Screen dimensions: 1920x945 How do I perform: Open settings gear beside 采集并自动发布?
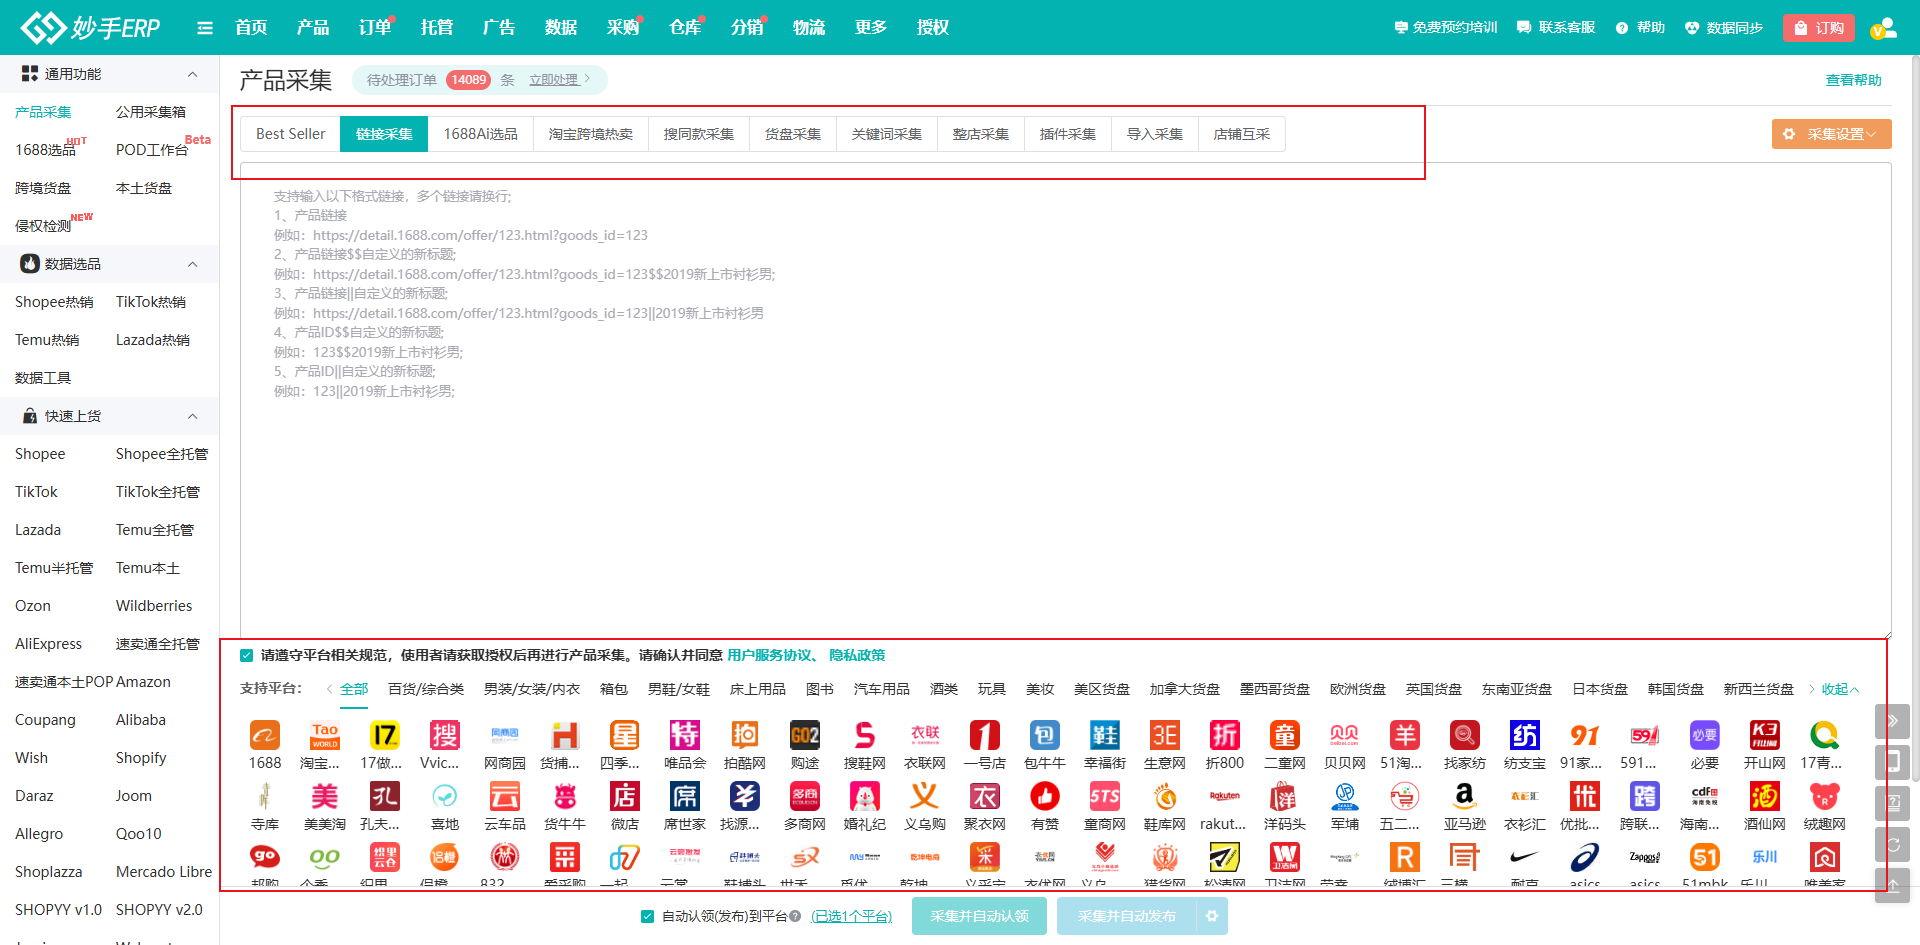(1212, 916)
